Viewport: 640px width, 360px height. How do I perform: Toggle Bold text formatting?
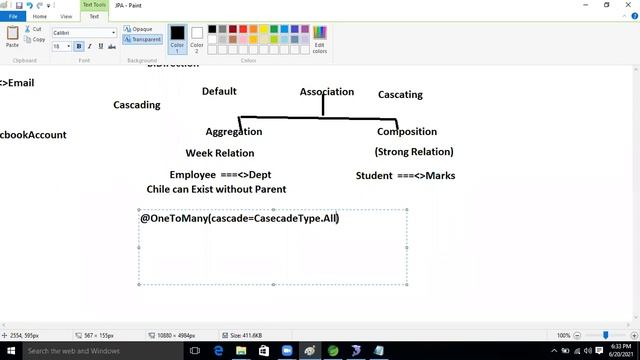79,46
